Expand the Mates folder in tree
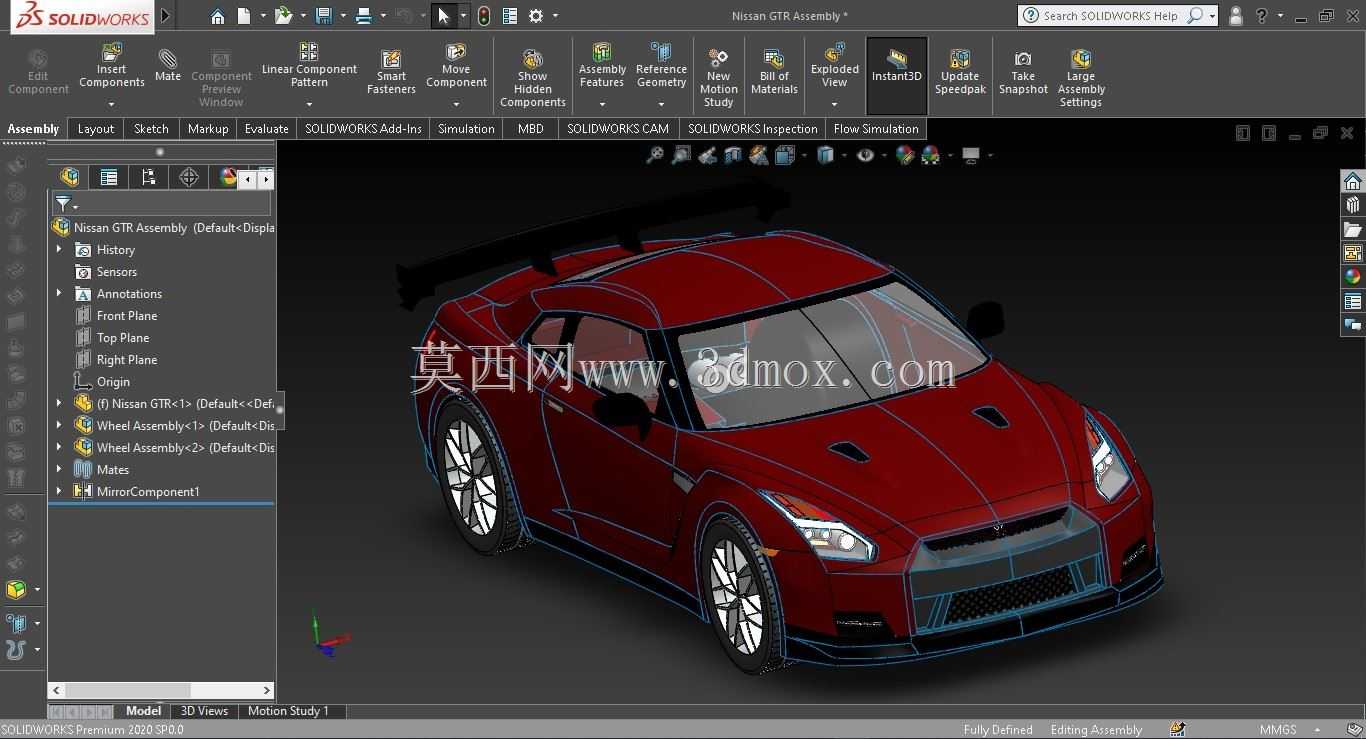Image resolution: width=1366 pixels, height=739 pixels. click(x=59, y=469)
